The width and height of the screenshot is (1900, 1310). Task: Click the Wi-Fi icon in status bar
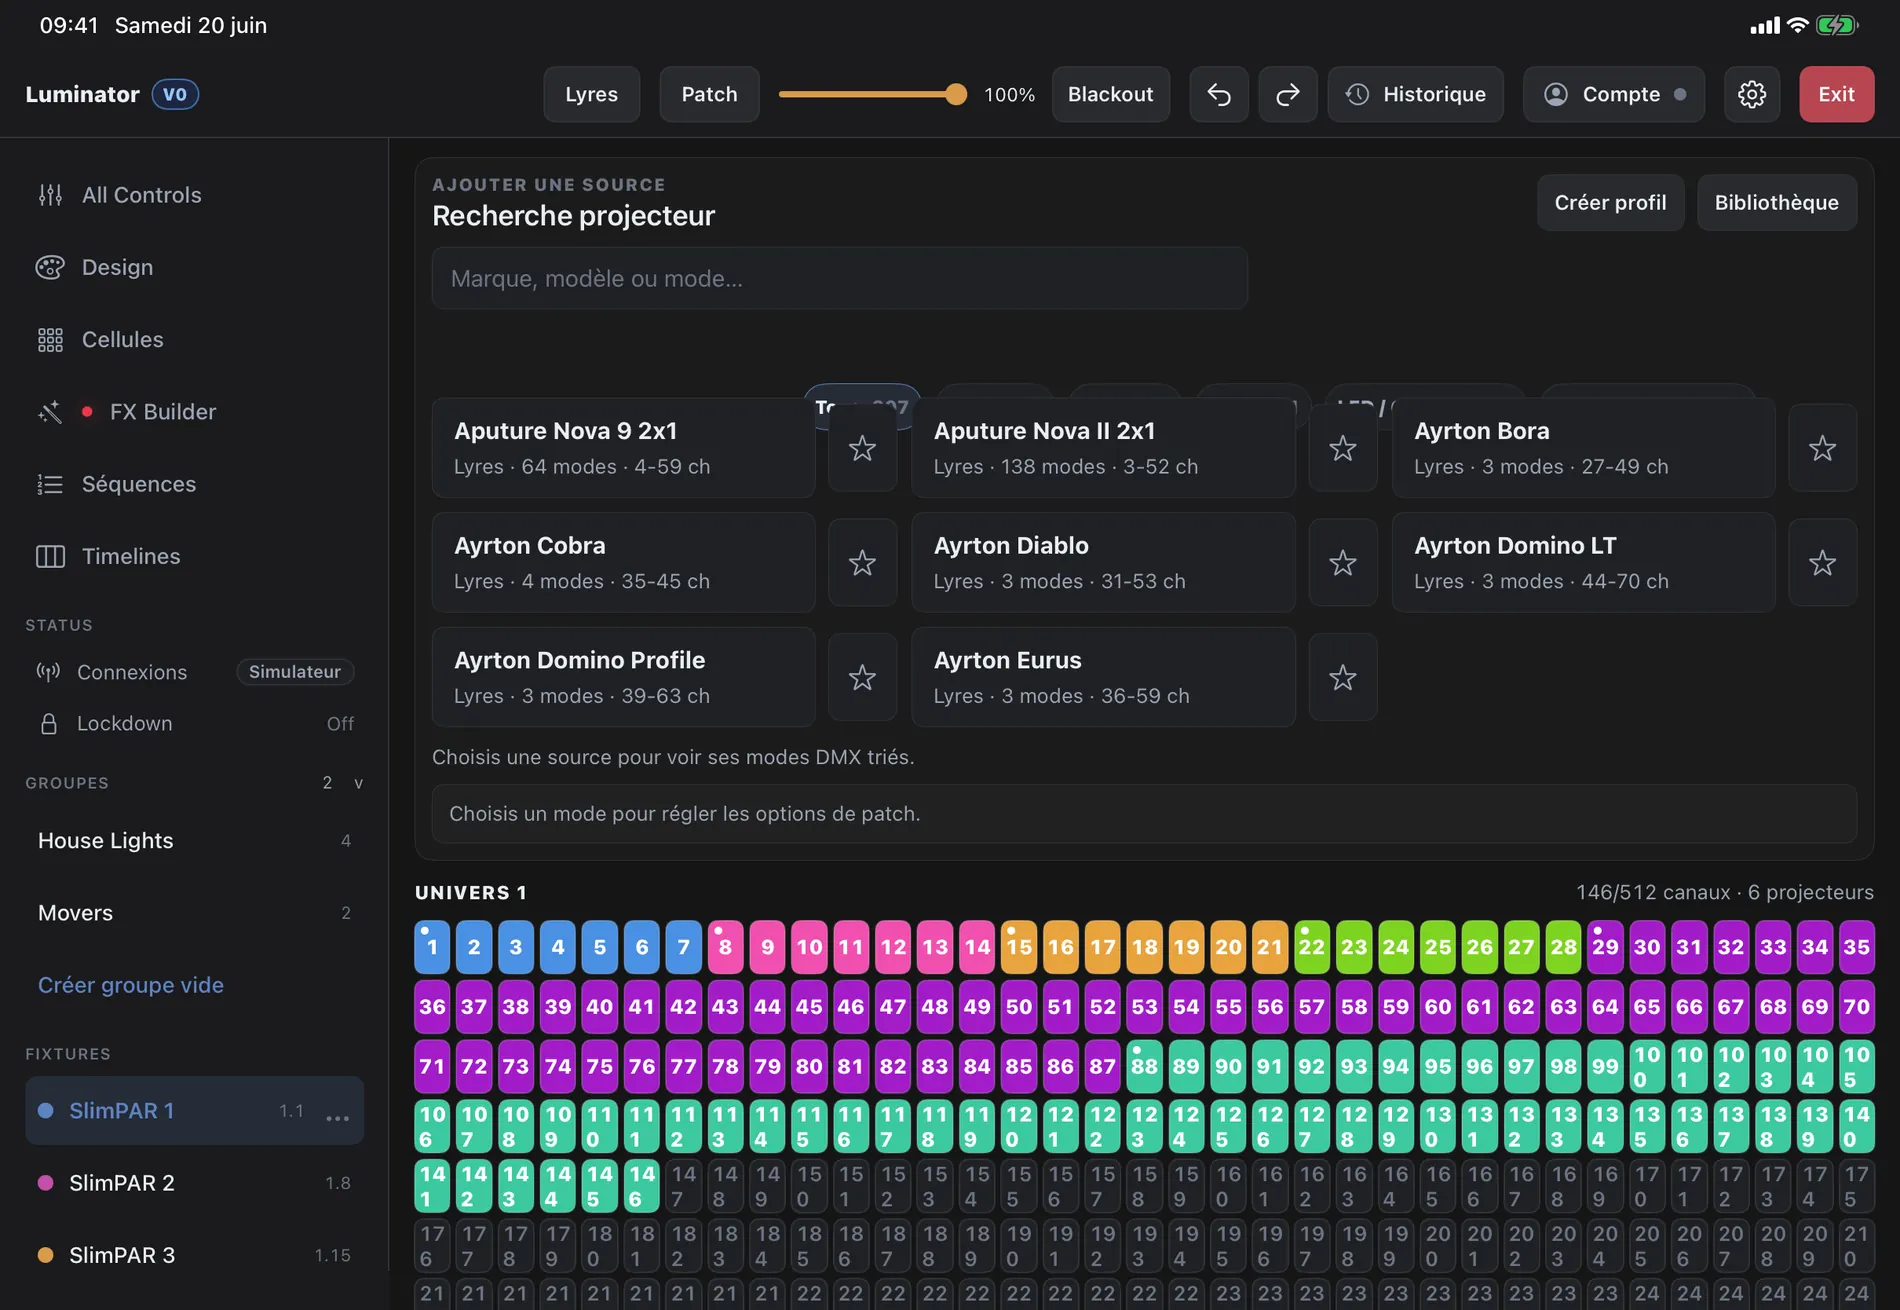(1798, 25)
